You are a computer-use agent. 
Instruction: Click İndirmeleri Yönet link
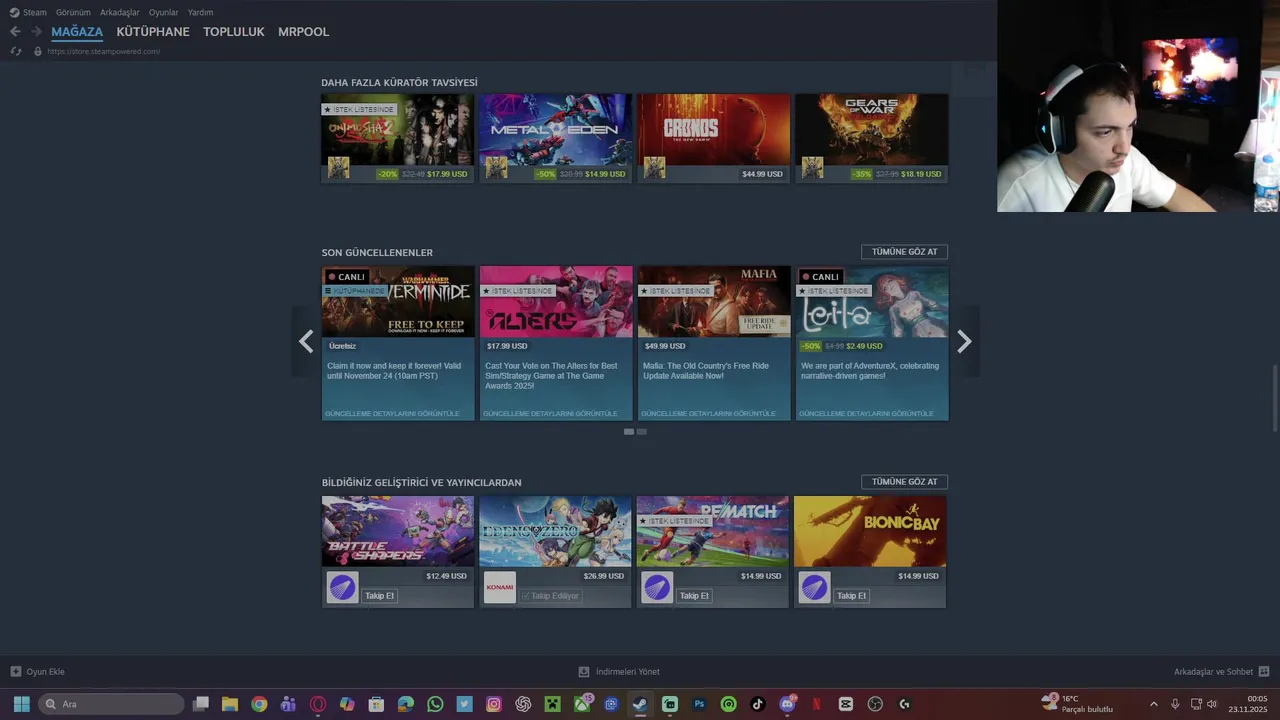coord(628,672)
